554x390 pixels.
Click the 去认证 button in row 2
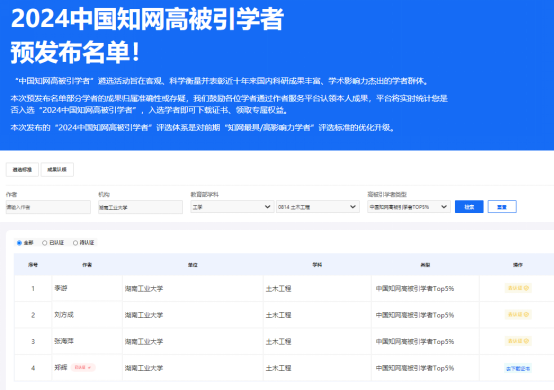(518, 314)
